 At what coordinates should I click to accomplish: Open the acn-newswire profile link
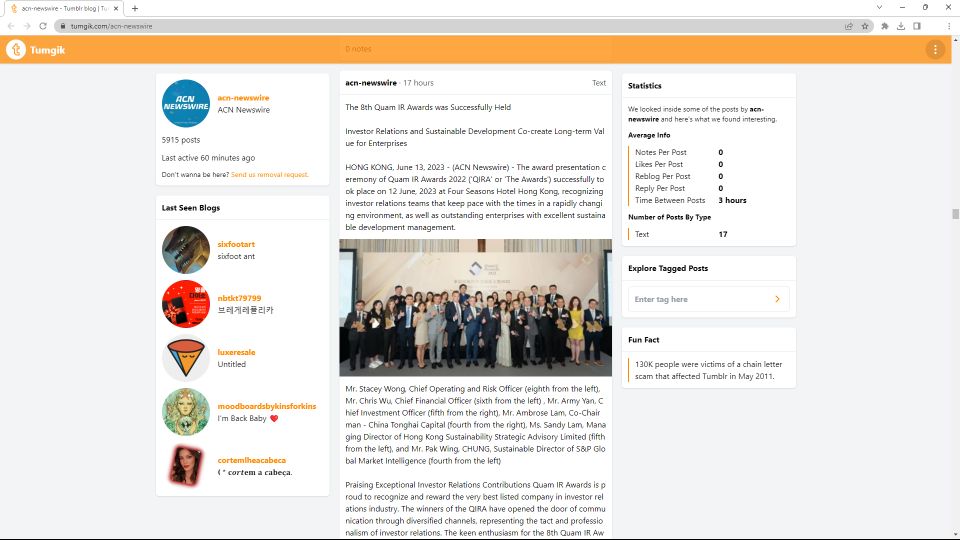click(x=243, y=97)
